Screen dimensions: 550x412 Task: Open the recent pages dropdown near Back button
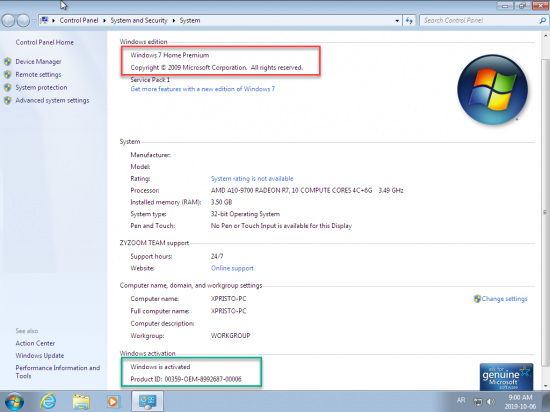click(34, 21)
